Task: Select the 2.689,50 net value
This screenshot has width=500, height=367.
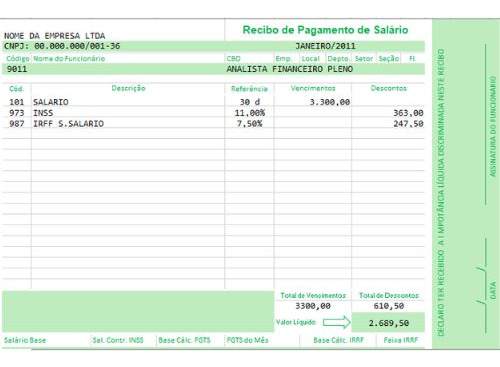Action: click(389, 323)
